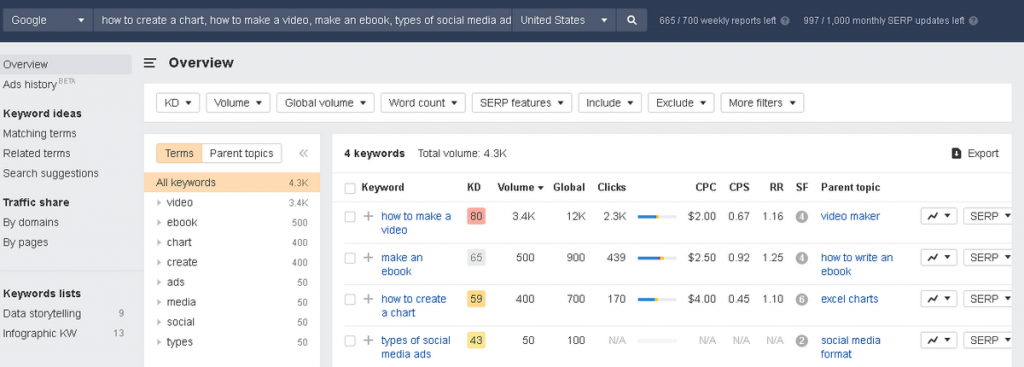Click SF badge for 'how to create a chart'

click(801, 300)
